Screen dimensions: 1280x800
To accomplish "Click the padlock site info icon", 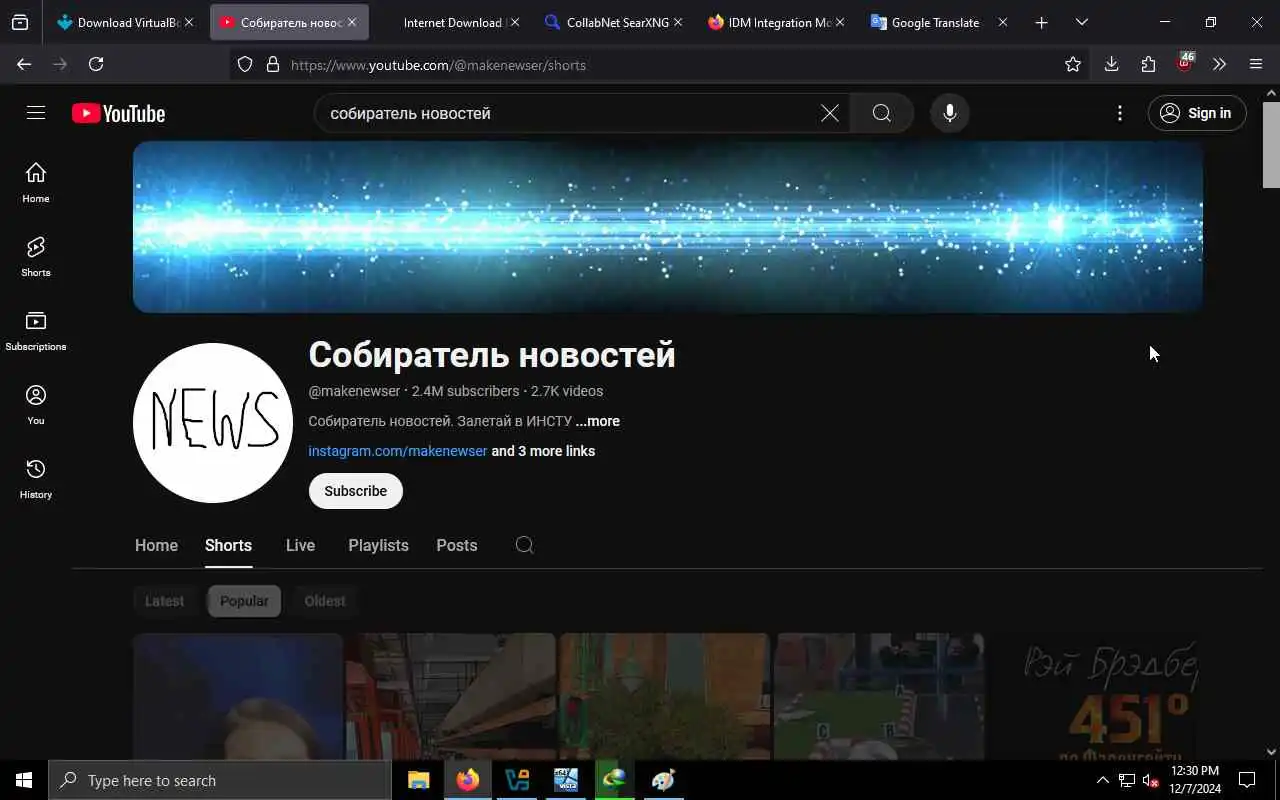I will tap(272, 64).
